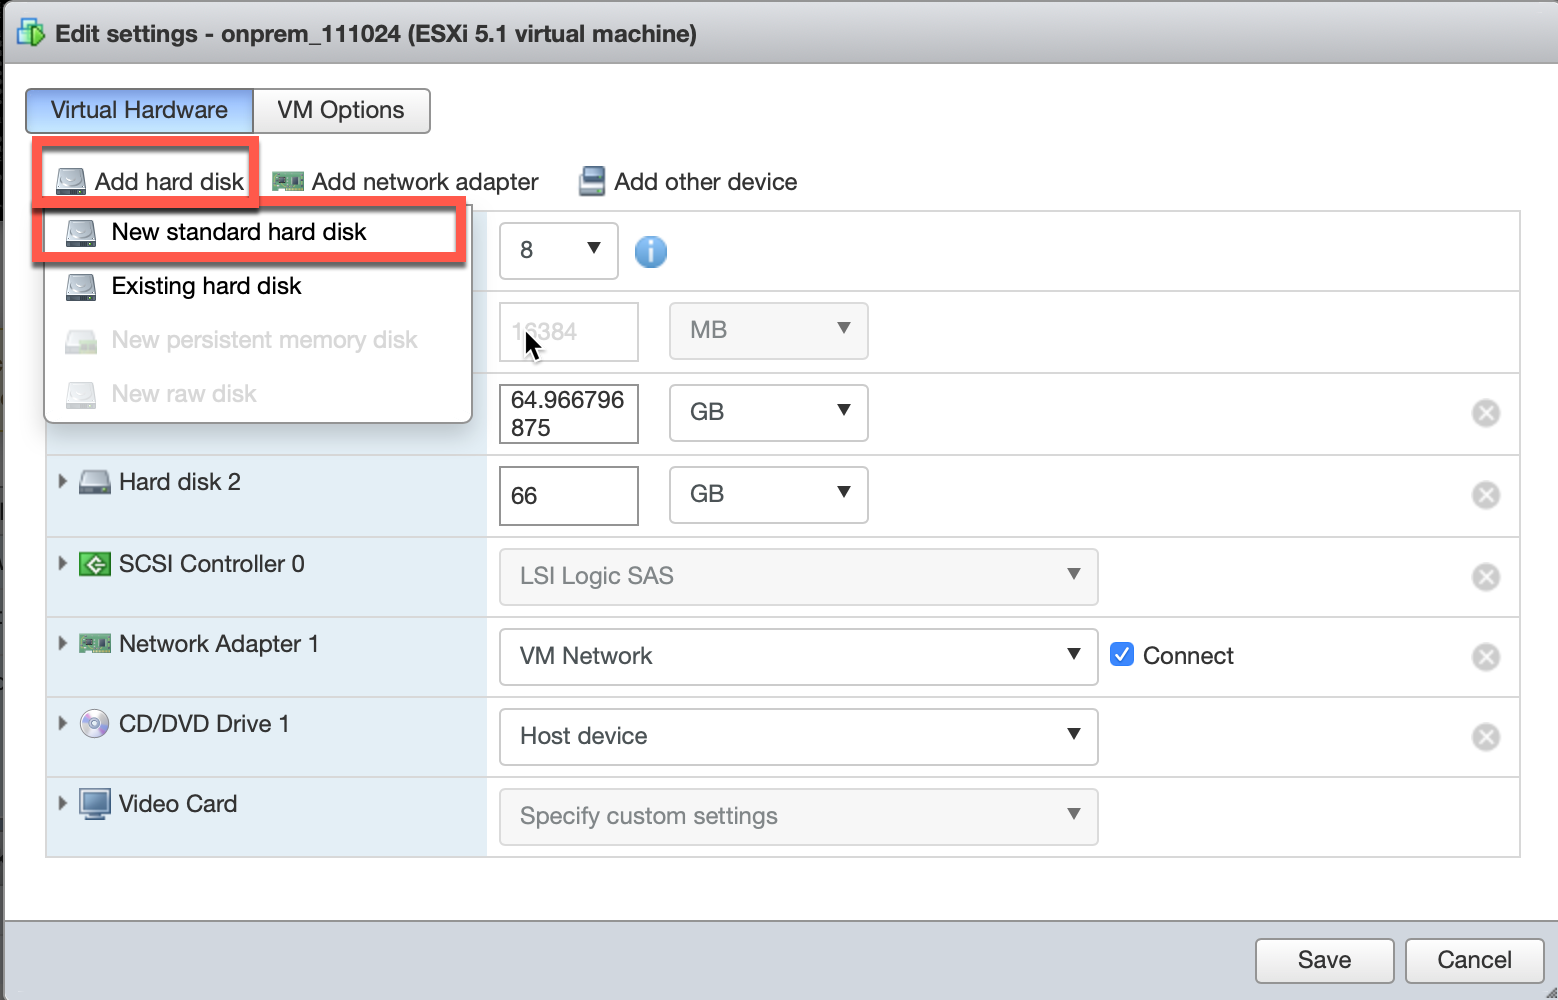Switch to the VM Options tab
1558x1000 pixels.
tap(341, 110)
